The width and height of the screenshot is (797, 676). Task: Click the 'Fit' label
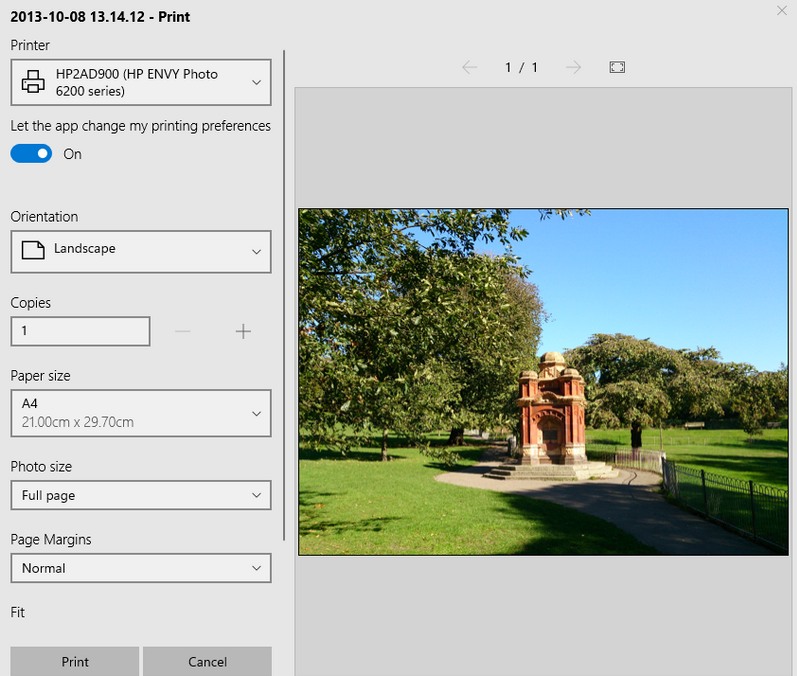[x=17, y=612]
